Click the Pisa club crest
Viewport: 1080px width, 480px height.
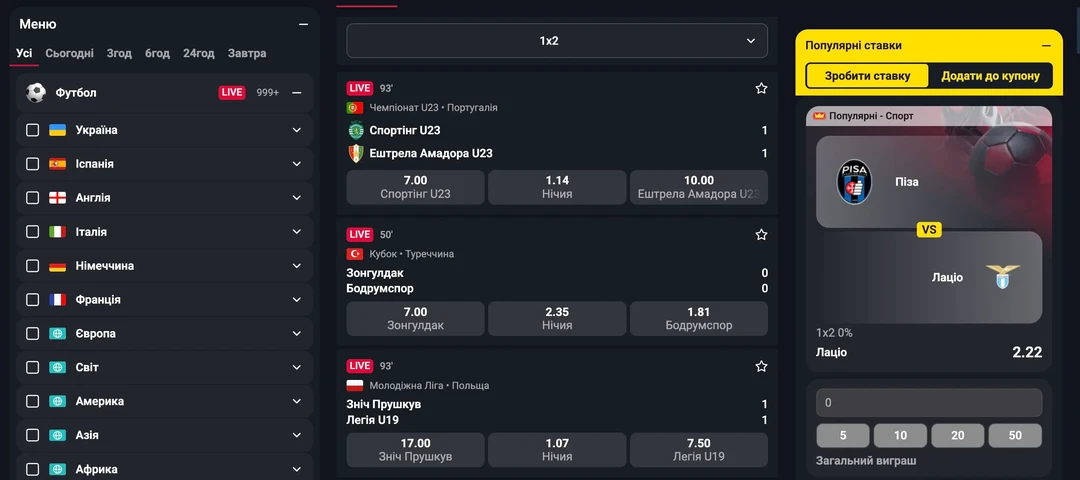click(854, 182)
